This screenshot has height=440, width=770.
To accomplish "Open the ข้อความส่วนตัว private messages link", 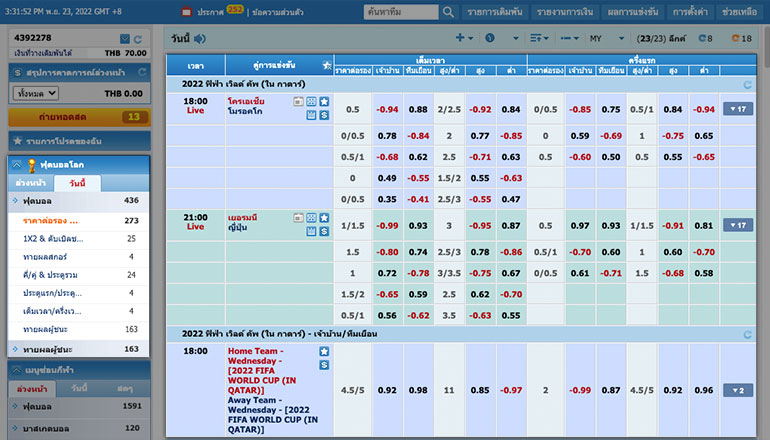I will point(277,12).
